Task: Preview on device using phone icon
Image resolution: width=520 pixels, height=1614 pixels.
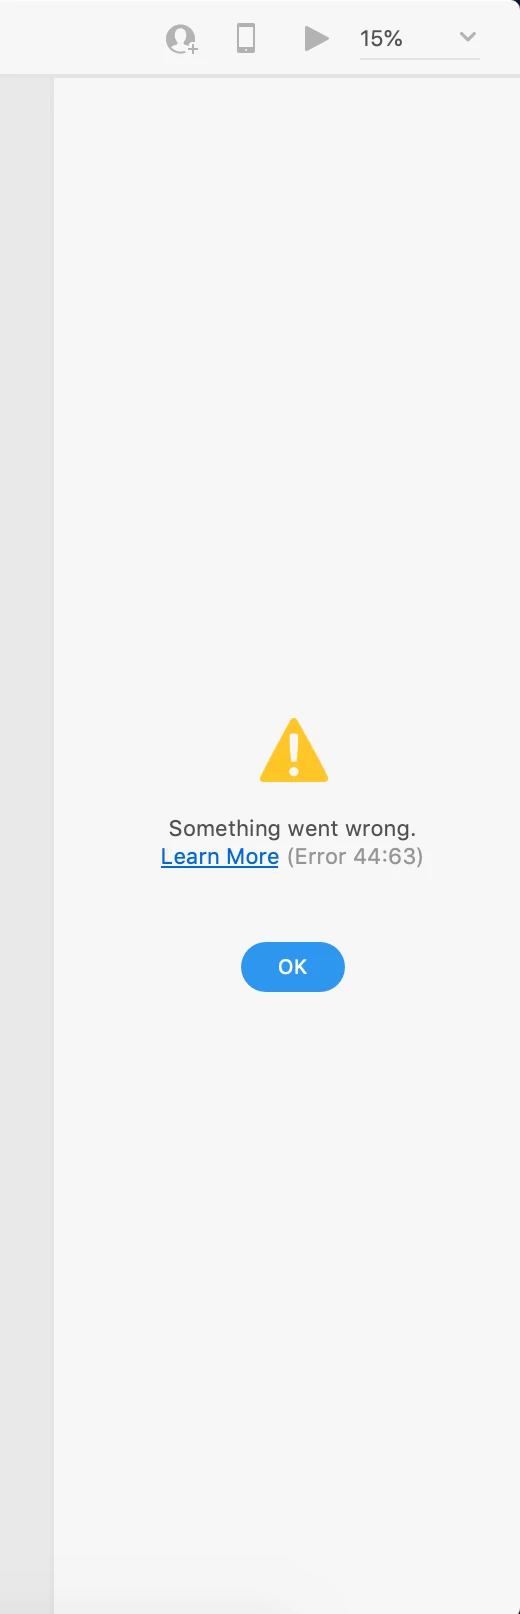Action: click(245, 38)
